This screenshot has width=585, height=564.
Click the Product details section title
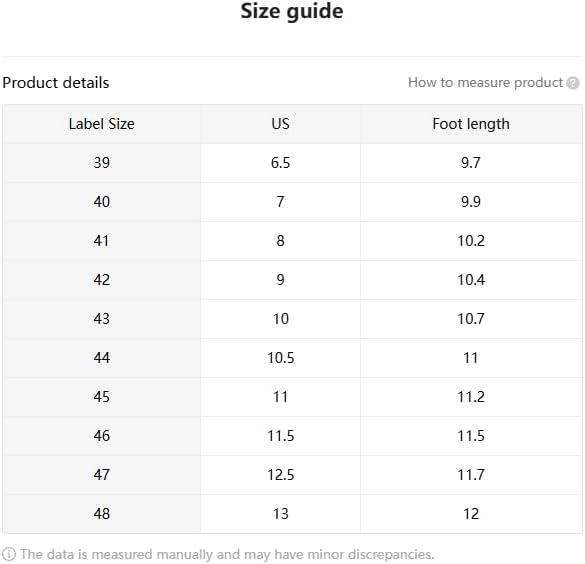click(x=56, y=83)
